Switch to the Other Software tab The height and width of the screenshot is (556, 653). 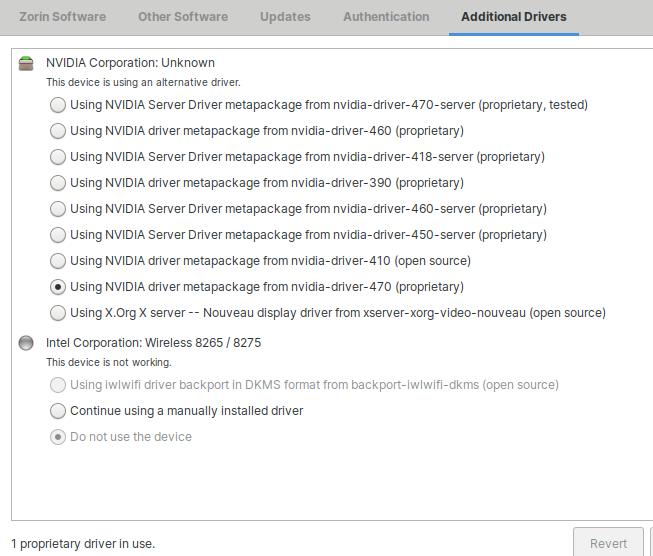pyautogui.click(x=183, y=17)
